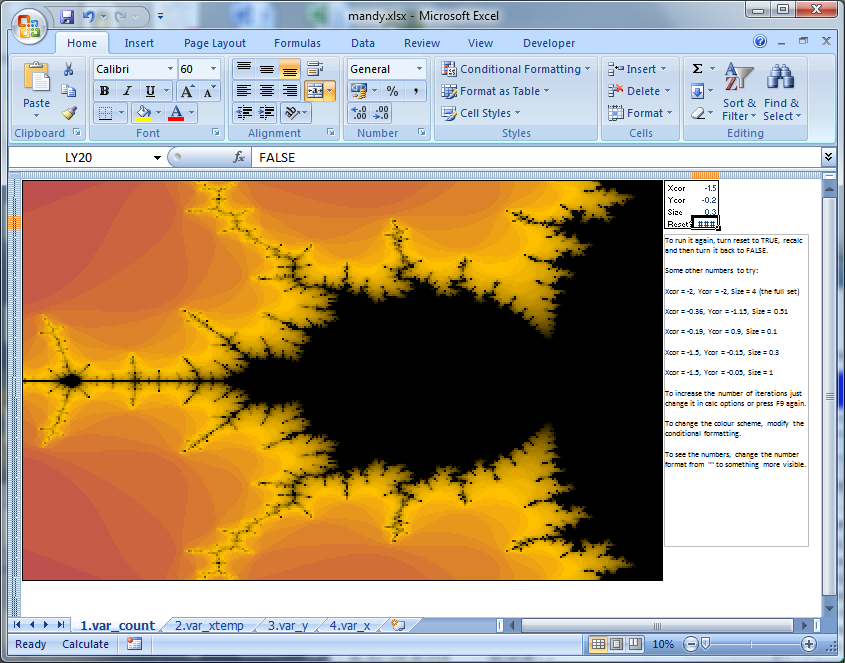The height and width of the screenshot is (663, 845).
Task: Switch to the Insert ribbon tab
Action: (x=139, y=43)
